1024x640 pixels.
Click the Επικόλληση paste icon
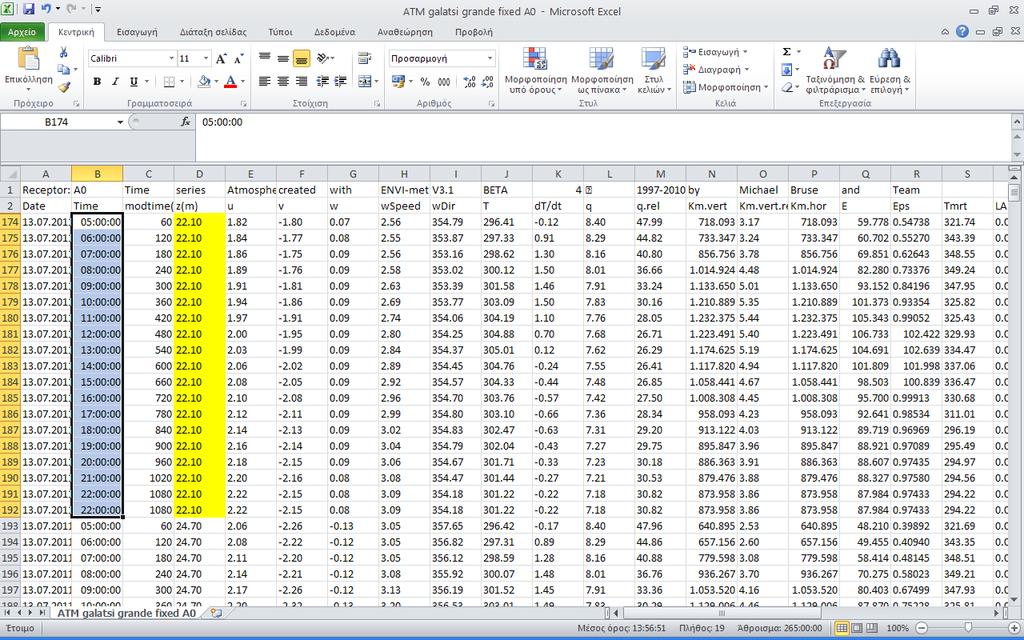[x=28, y=59]
